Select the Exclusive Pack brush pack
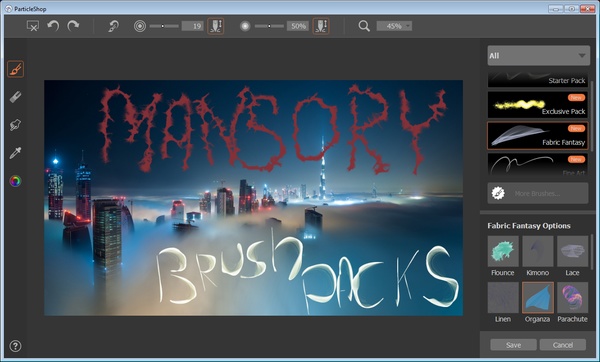600x362 pixels. 537,104
